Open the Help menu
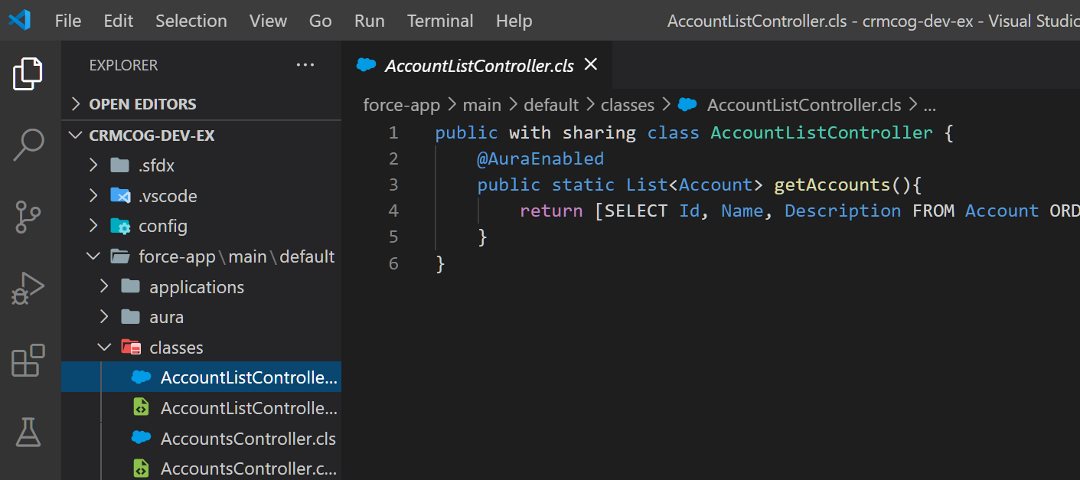 [x=514, y=21]
